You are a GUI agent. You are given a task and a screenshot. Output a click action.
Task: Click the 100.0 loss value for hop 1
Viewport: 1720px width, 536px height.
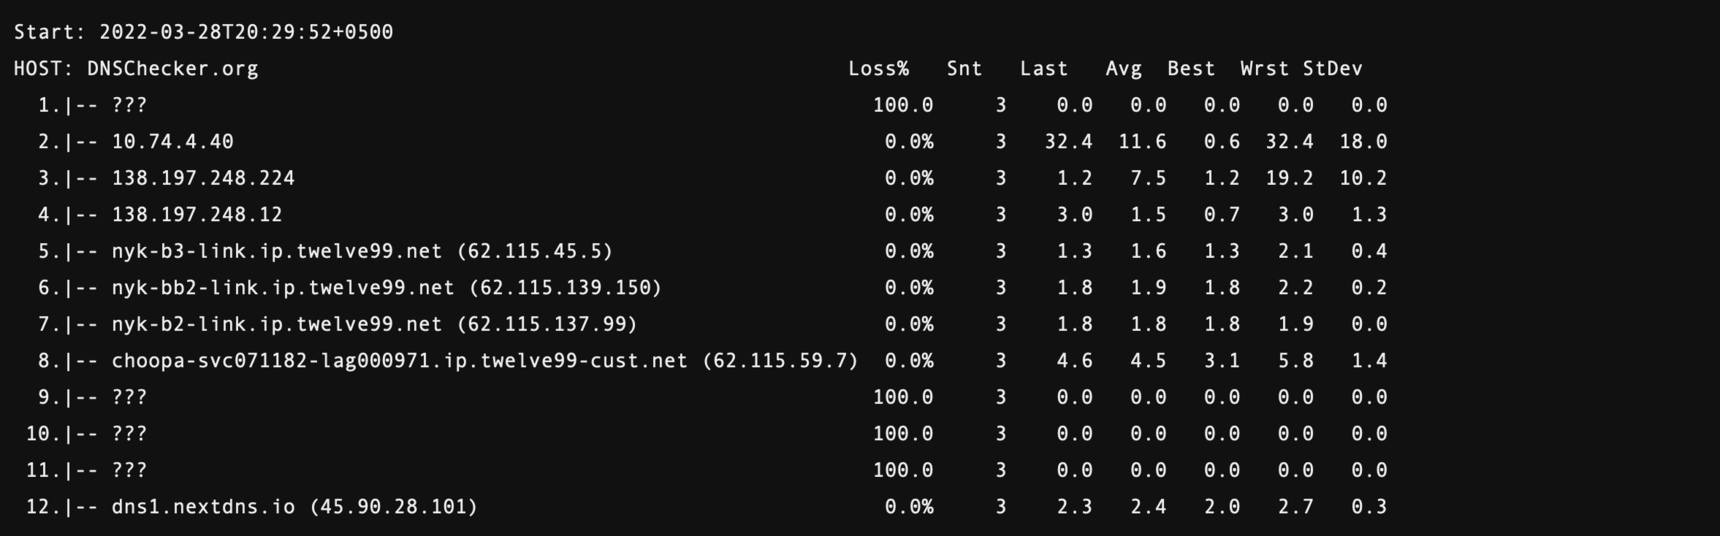point(903,105)
